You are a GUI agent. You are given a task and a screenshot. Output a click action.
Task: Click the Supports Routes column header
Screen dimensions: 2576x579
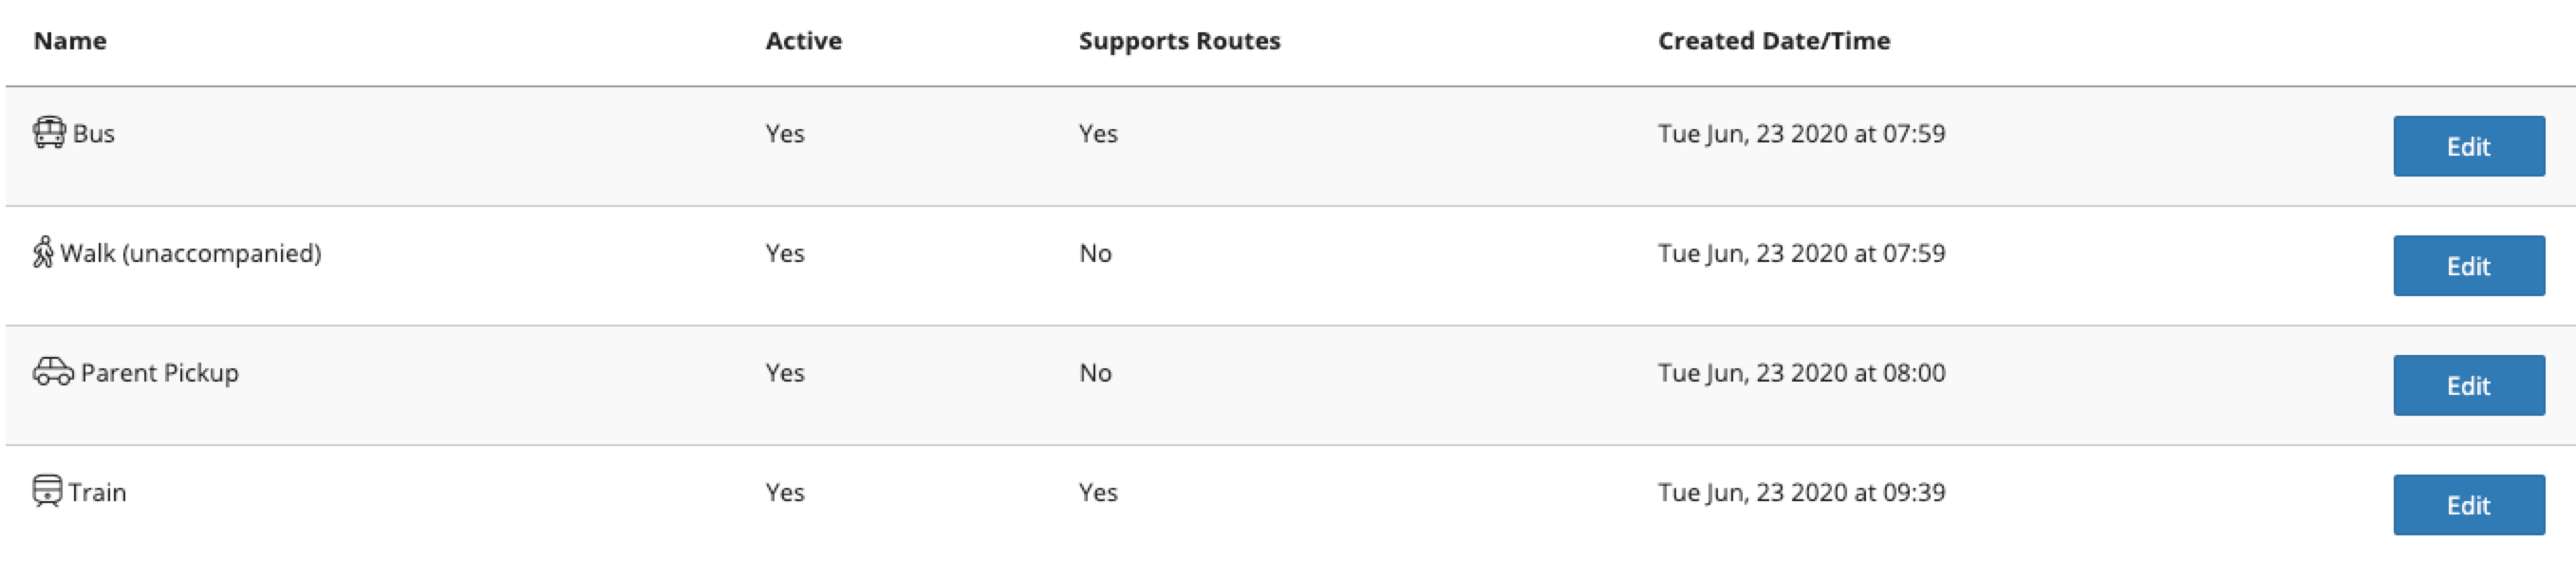(x=1179, y=41)
